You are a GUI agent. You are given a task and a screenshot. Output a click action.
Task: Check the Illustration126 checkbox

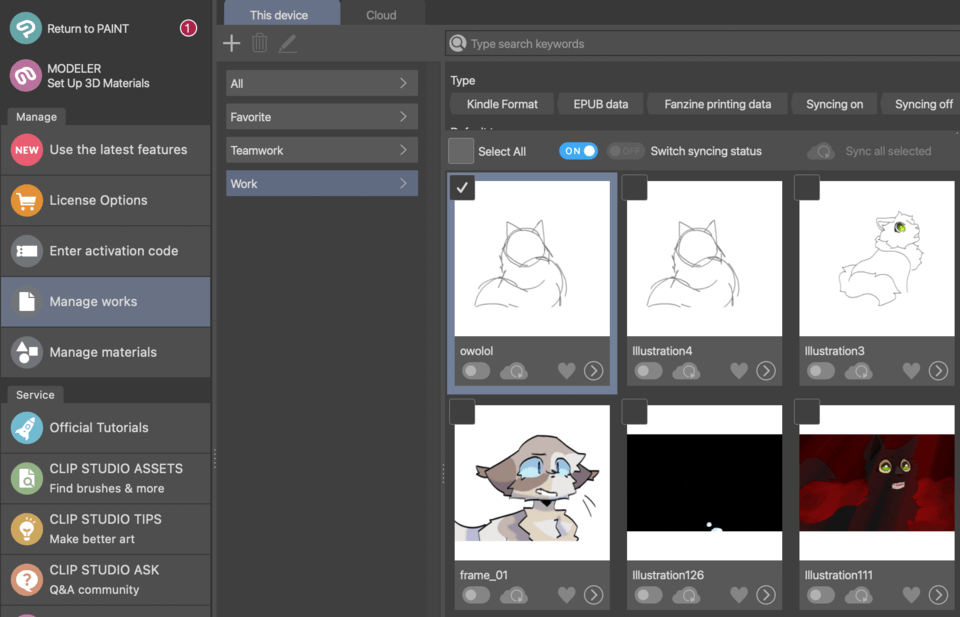point(634,412)
